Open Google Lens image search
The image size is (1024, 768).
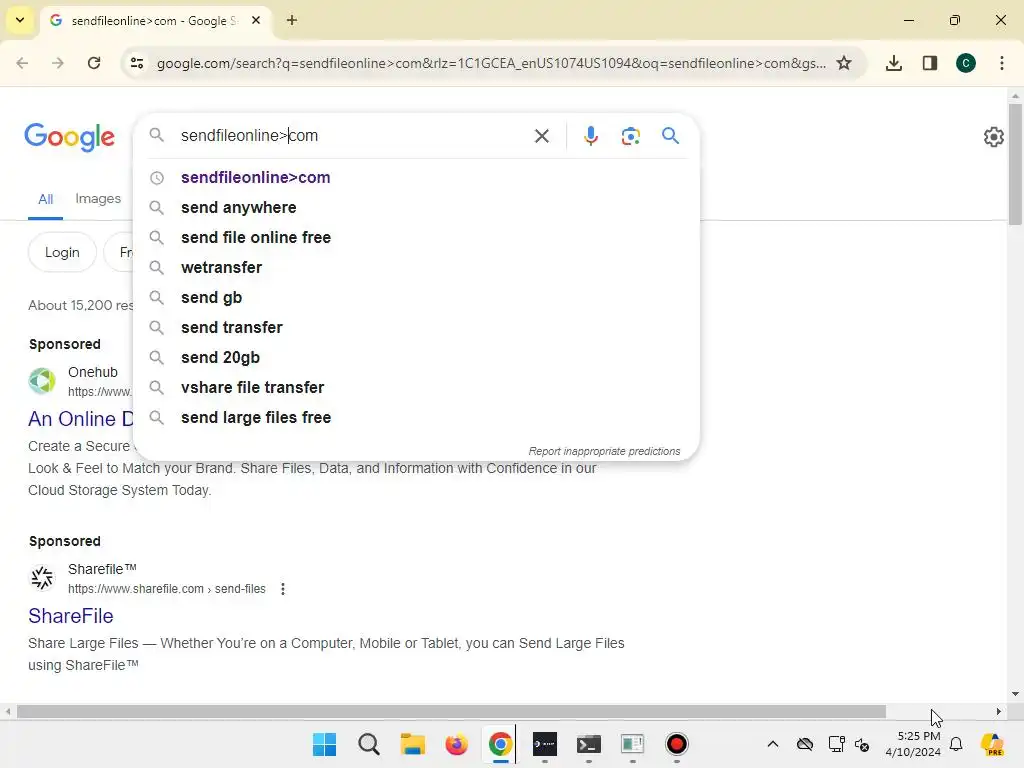pos(630,136)
